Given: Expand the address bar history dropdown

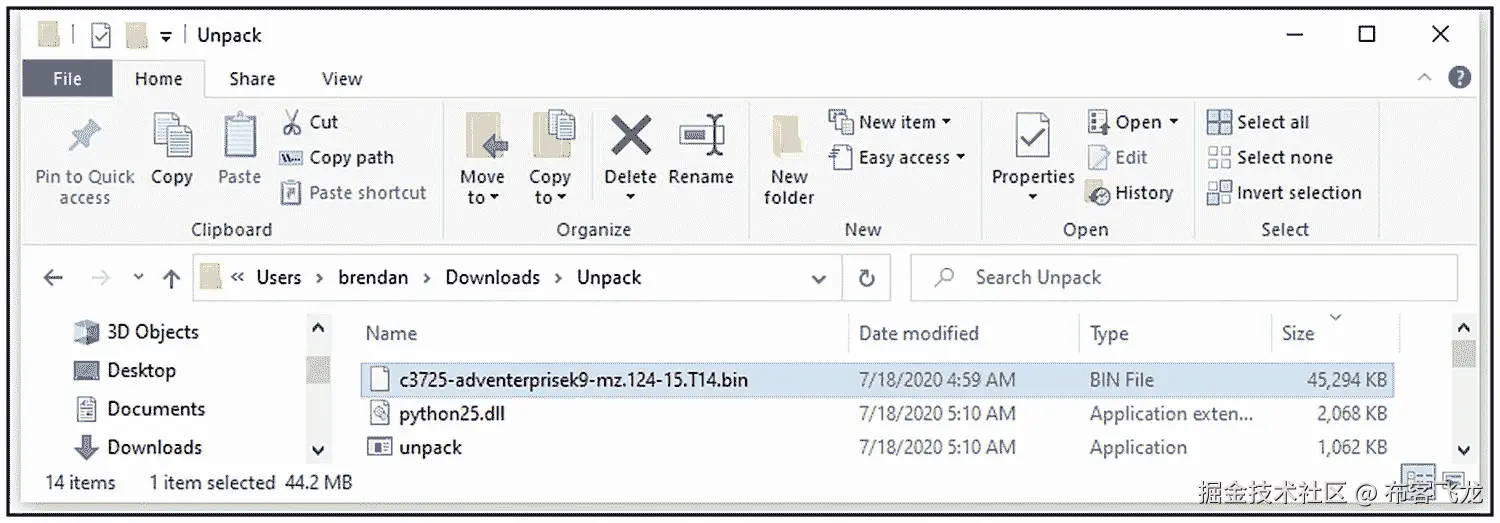Looking at the screenshot, I should click(x=819, y=278).
